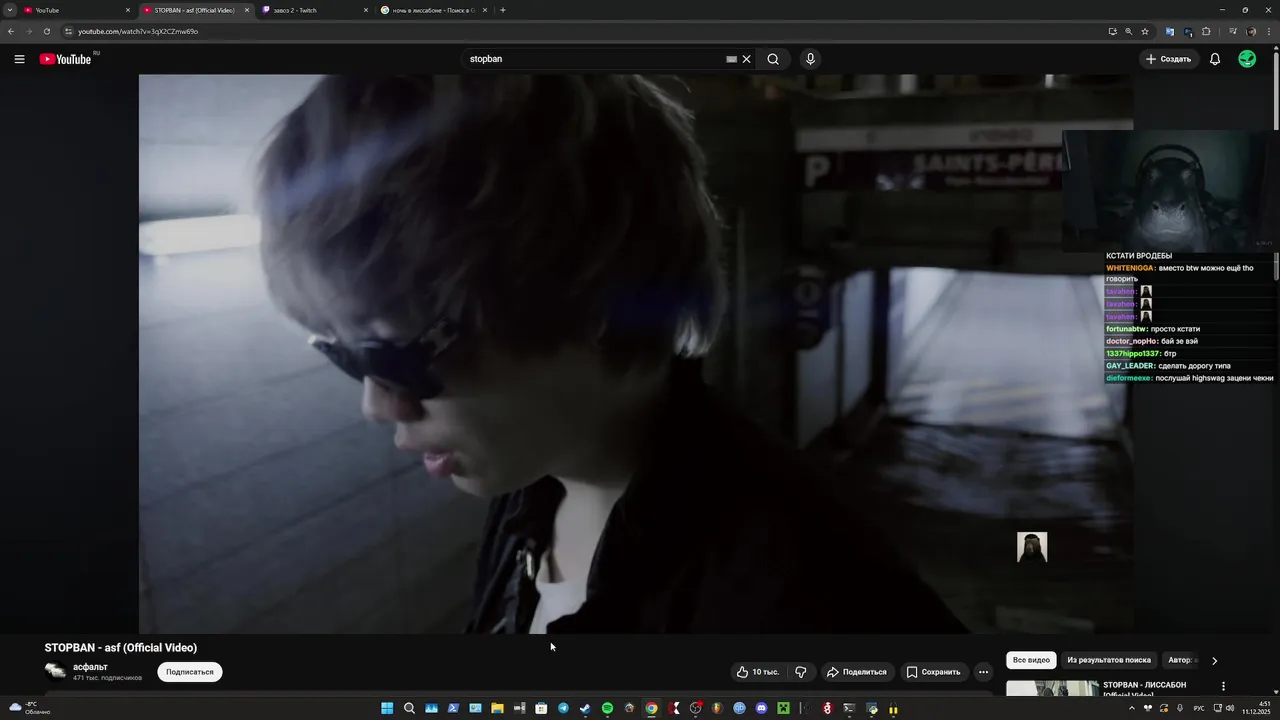This screenshot has width=1280, height=720.
Task: Open the weather widget showing Облачно
Action: [30, 708]
